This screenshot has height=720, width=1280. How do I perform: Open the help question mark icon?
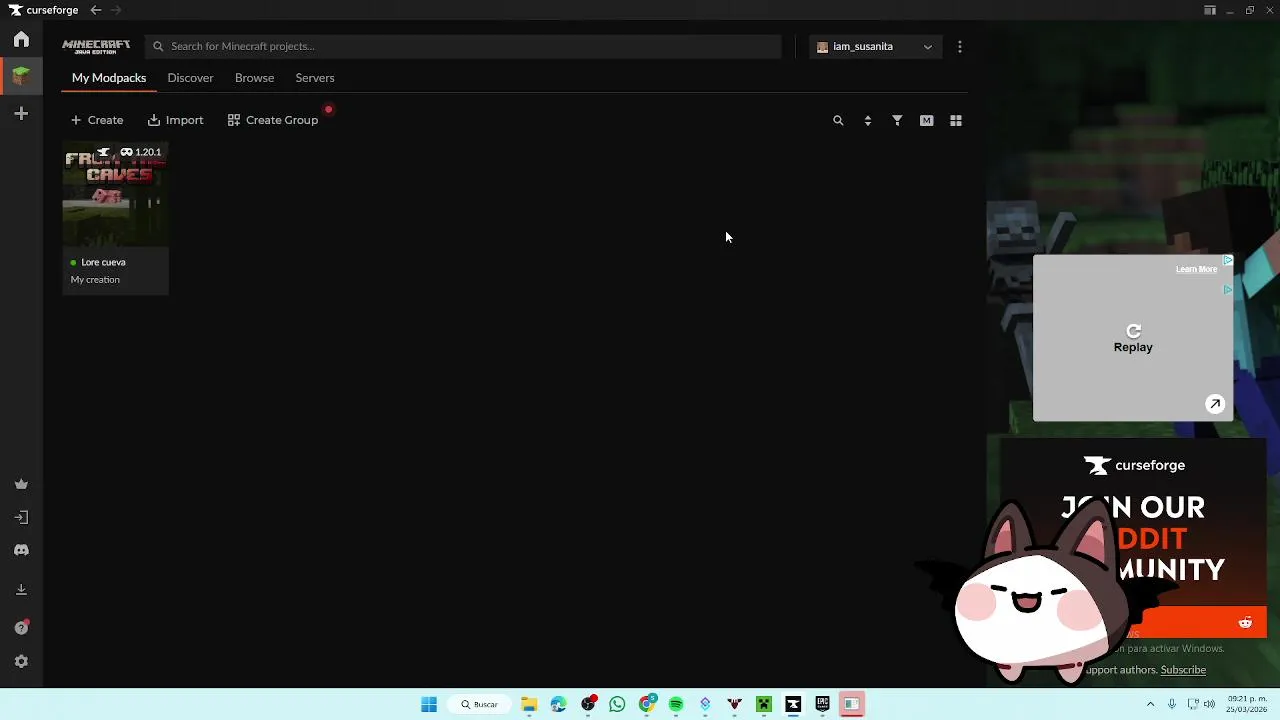pos(21,628)
